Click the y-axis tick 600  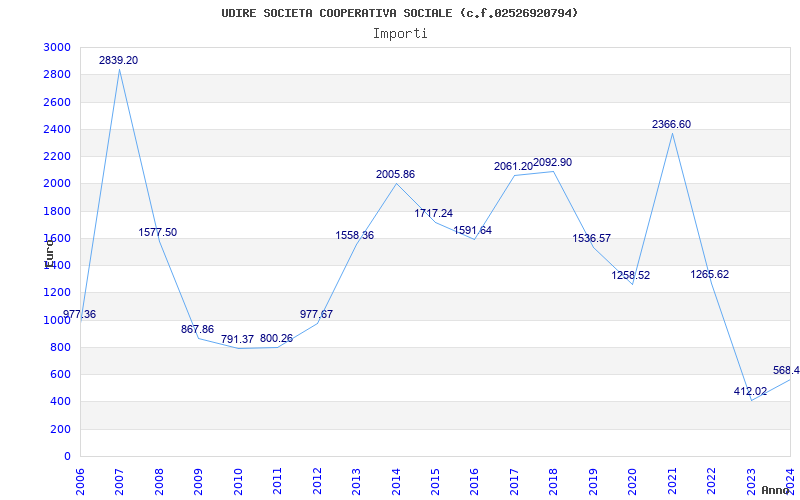pos(61,374)
